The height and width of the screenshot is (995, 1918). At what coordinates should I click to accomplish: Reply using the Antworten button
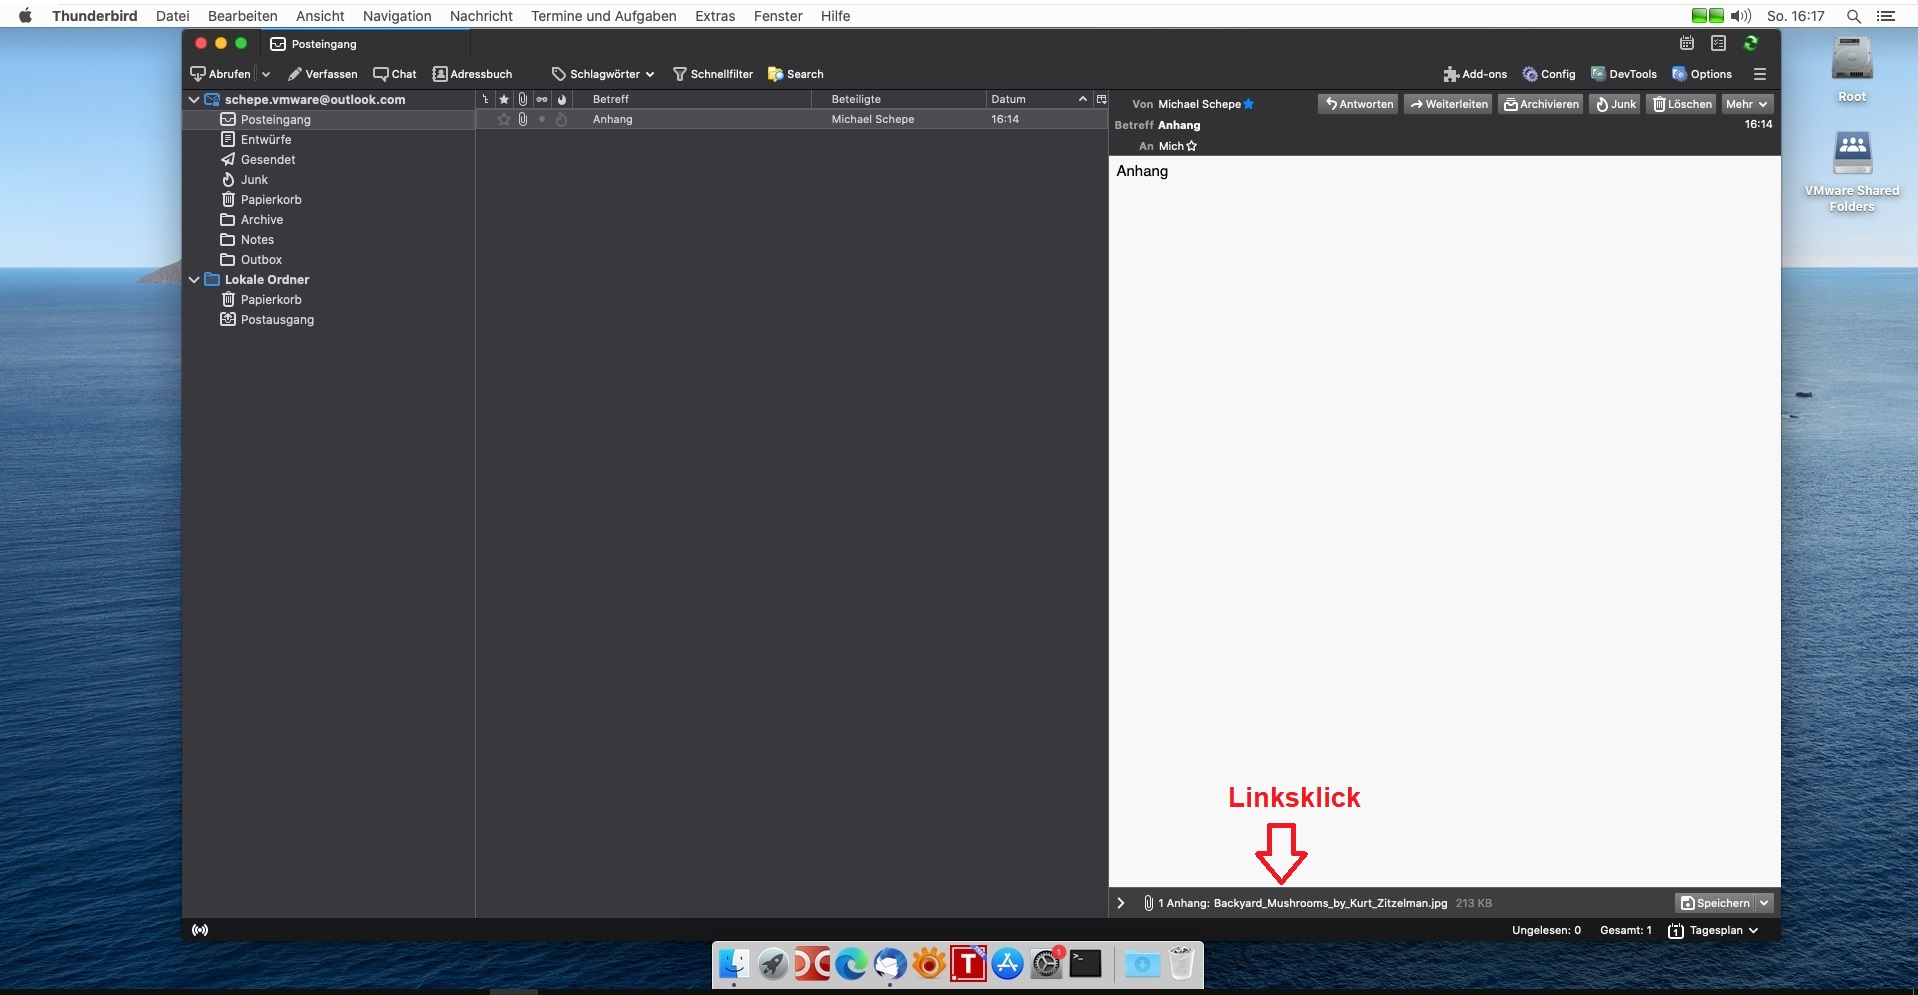[1359, 104]
